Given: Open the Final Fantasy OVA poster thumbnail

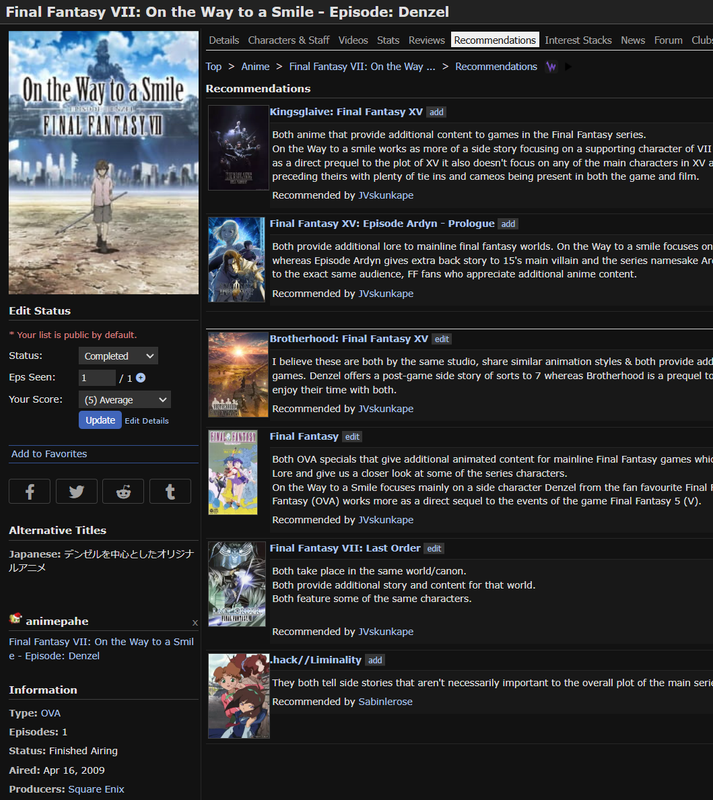Looking at the screenshot, I should coord(233,472).
